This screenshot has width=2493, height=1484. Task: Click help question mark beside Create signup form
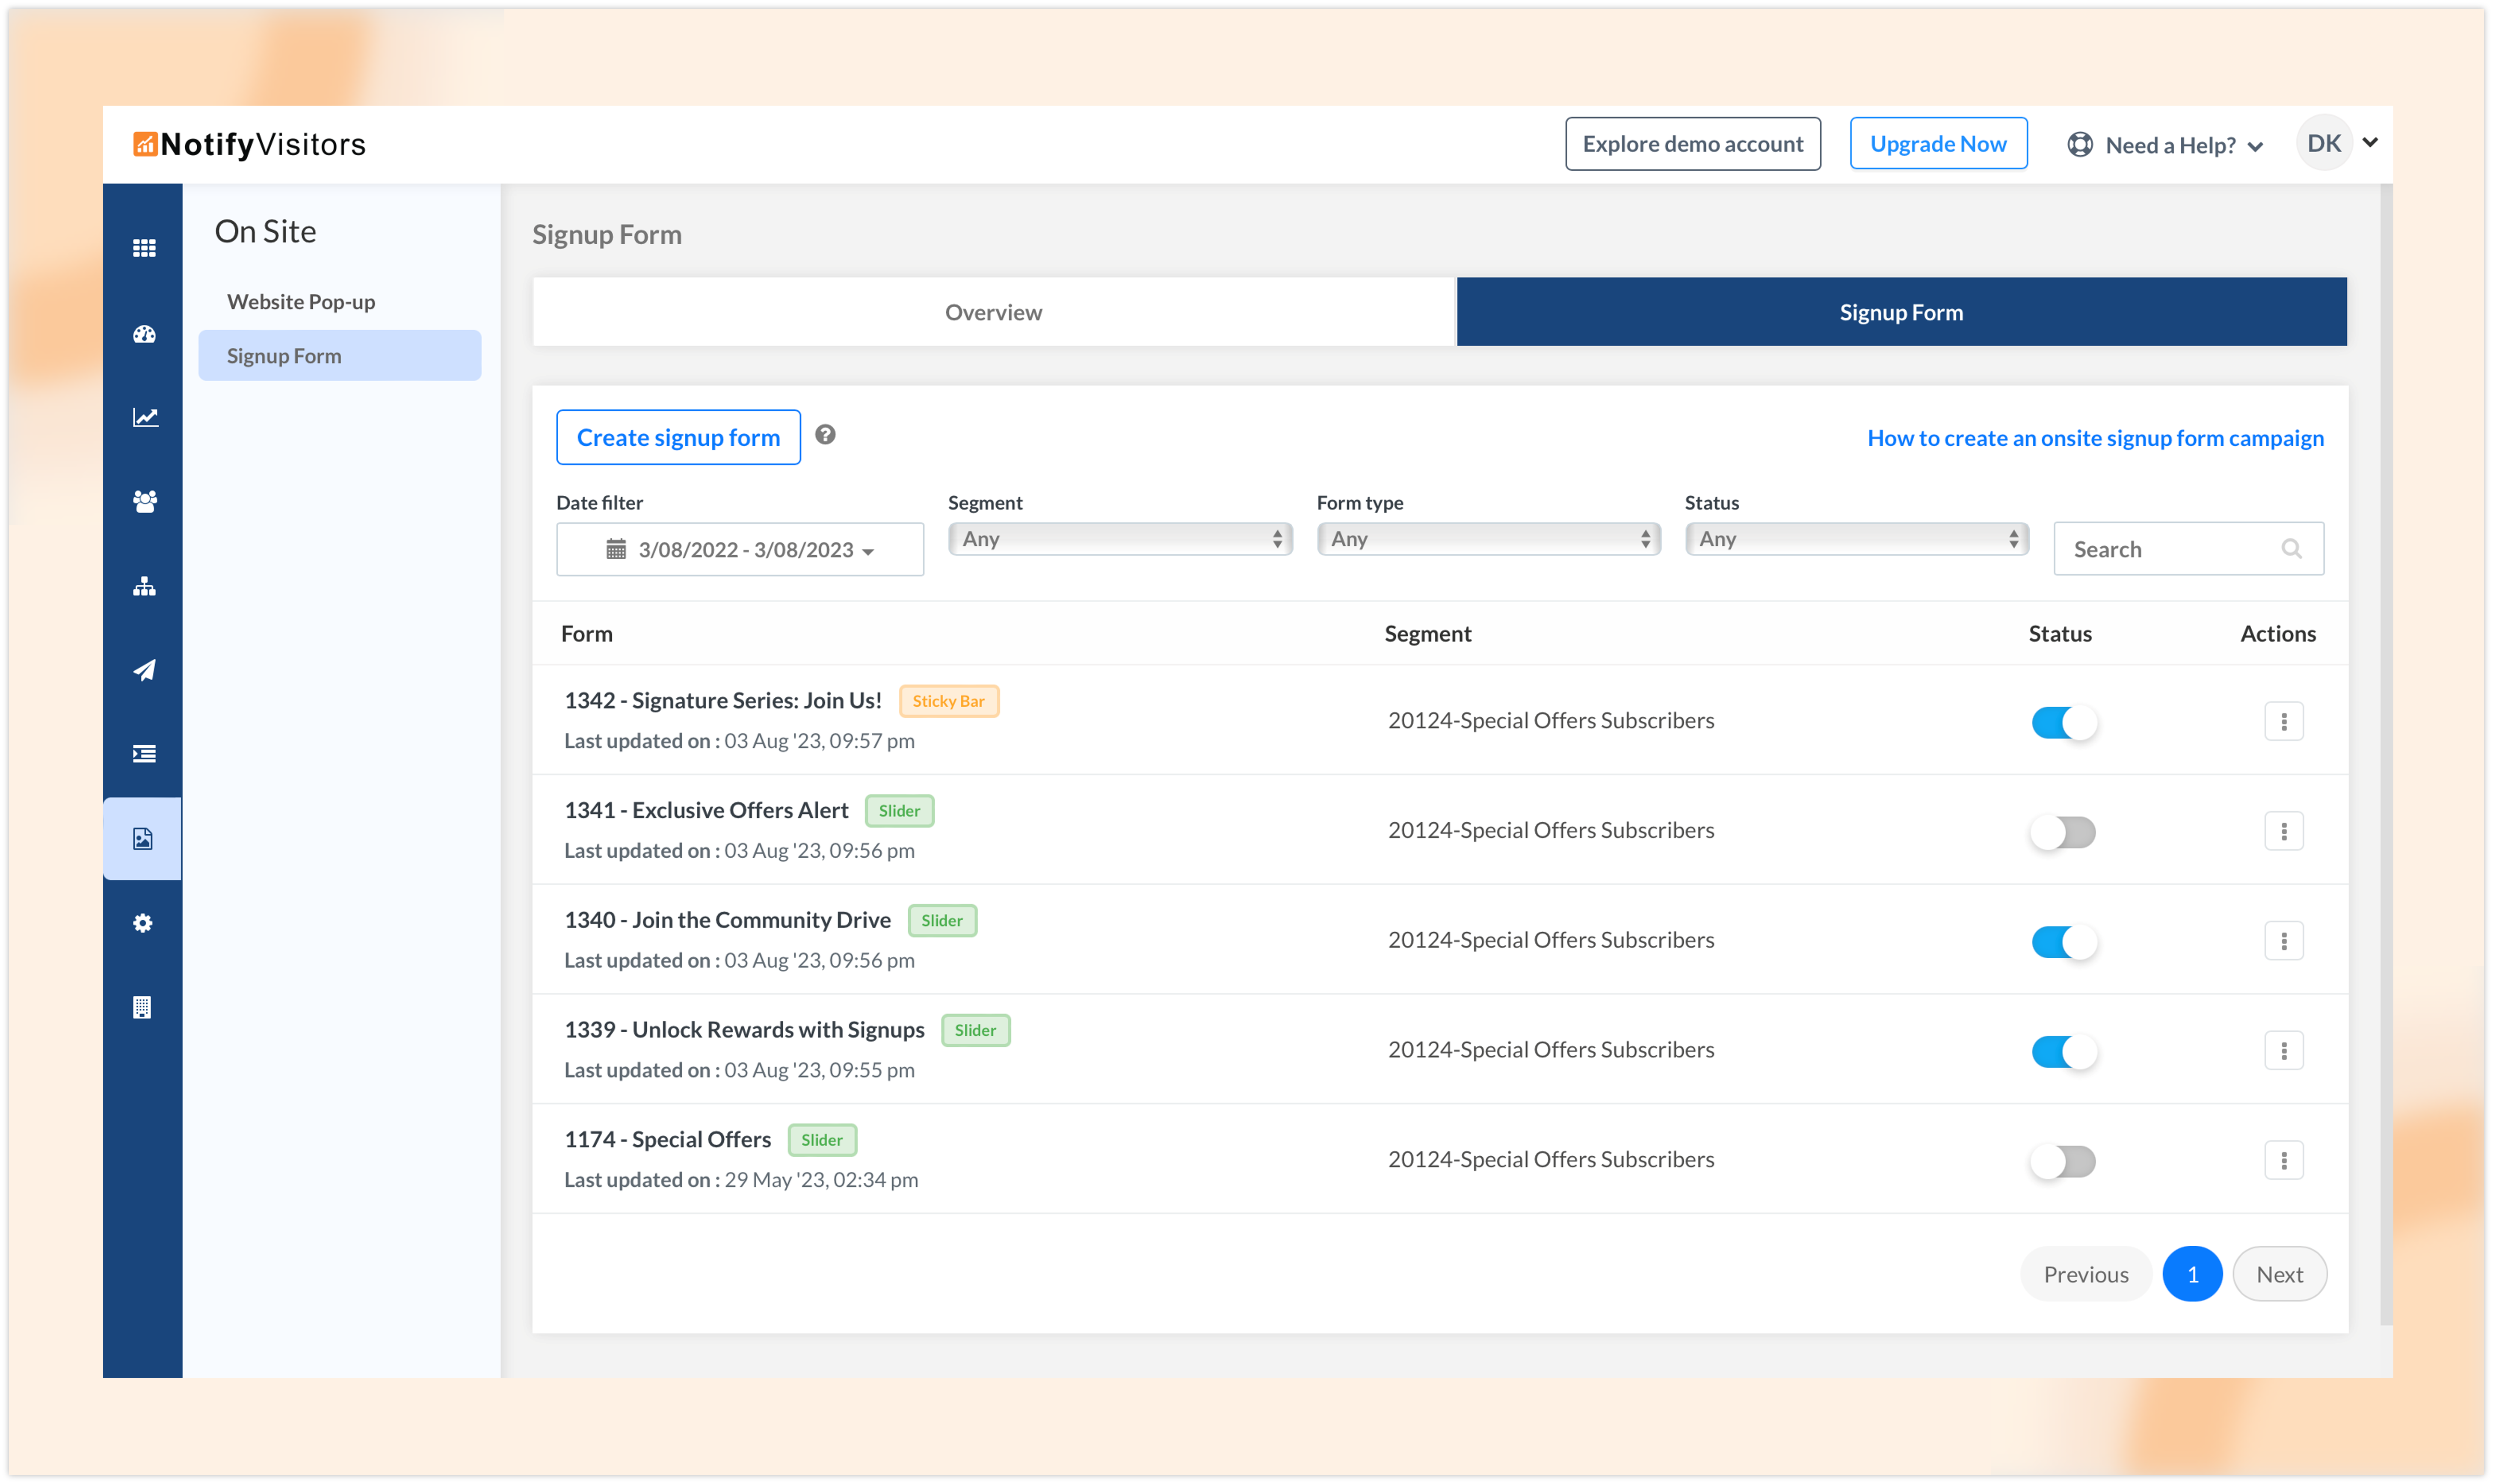(x=825, y=435)
